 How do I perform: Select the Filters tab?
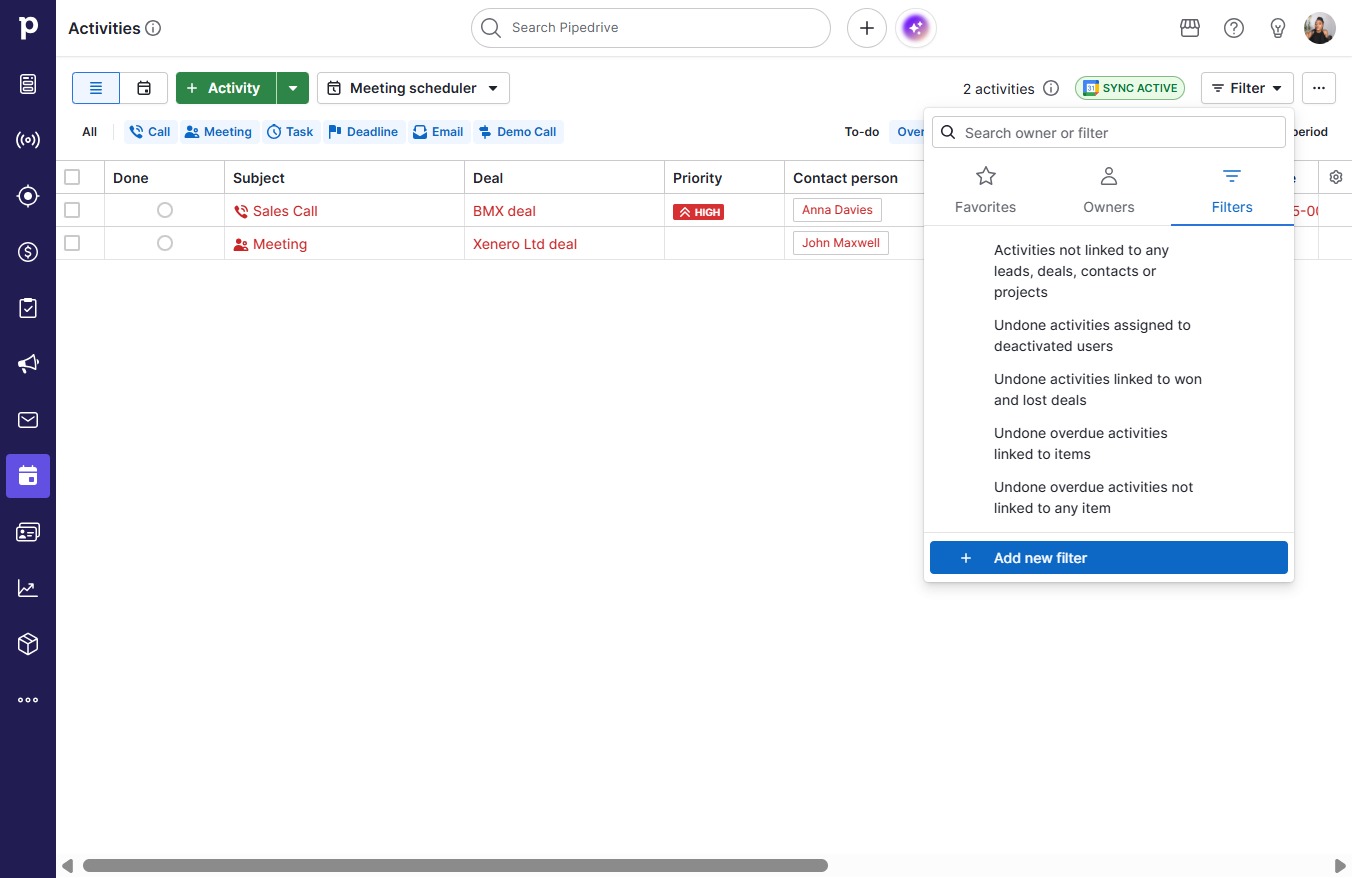[x=1232, y=190]
